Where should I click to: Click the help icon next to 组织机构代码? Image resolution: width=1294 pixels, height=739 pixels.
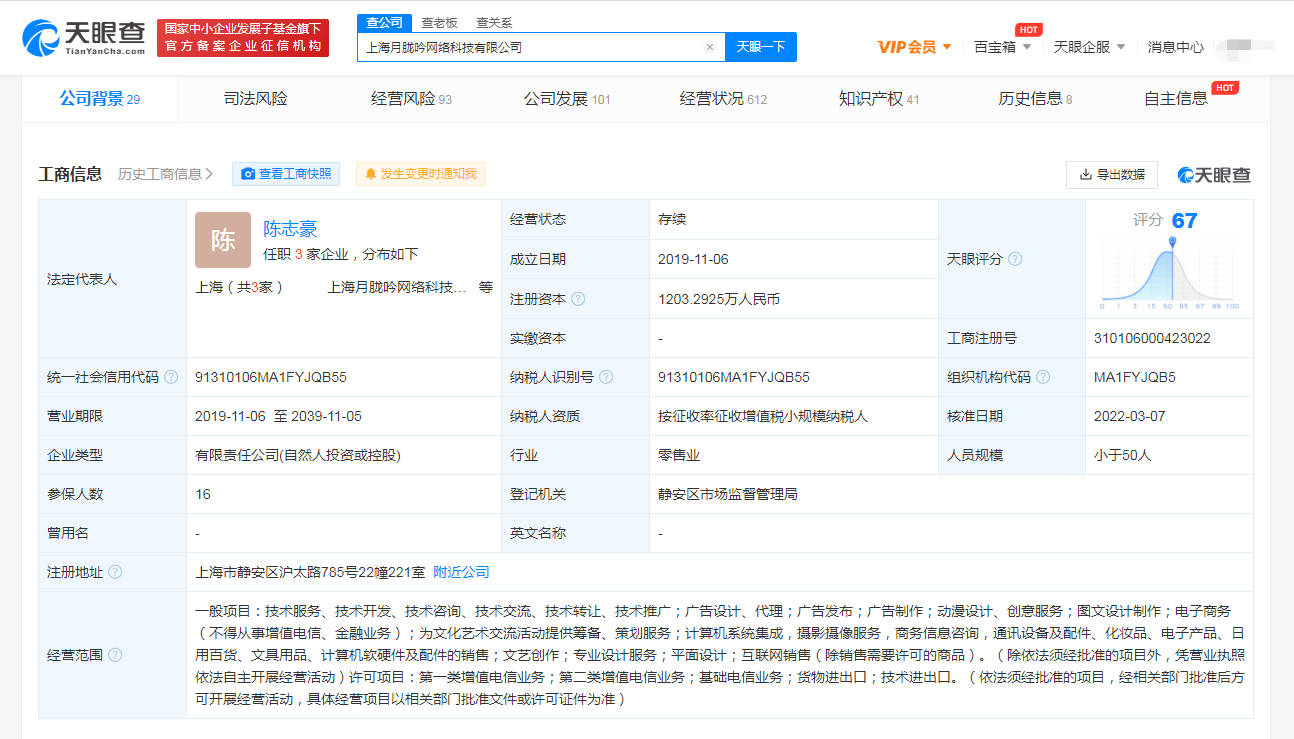1043,377
